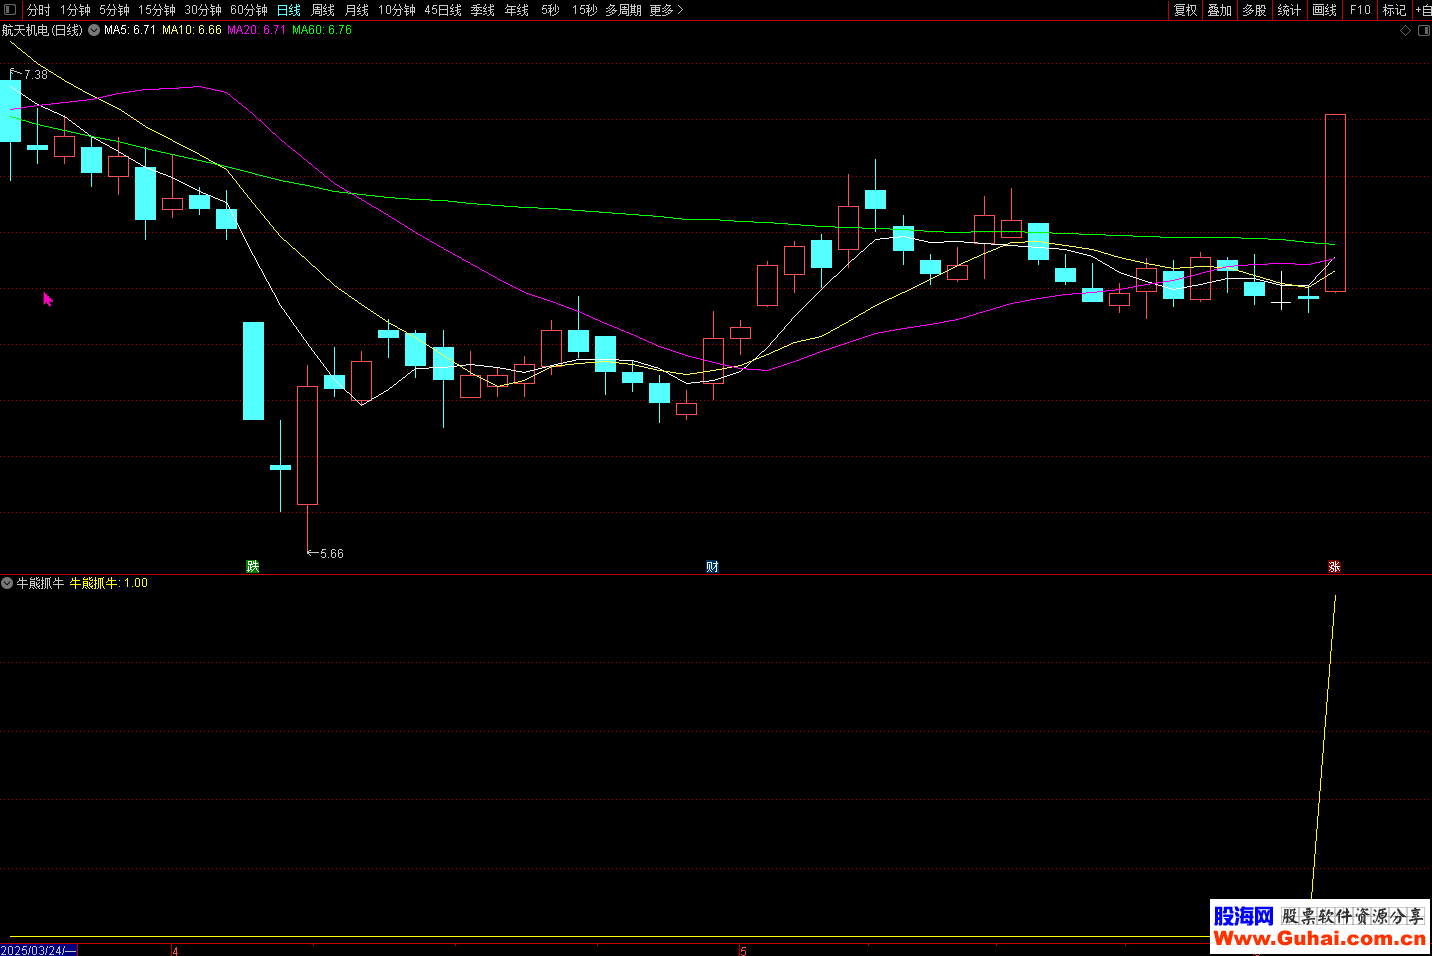1432x956 pixels.
Task: Click the magenta MA20: 6.71 label
Action: pyautogui.click(x=257, y=30)
